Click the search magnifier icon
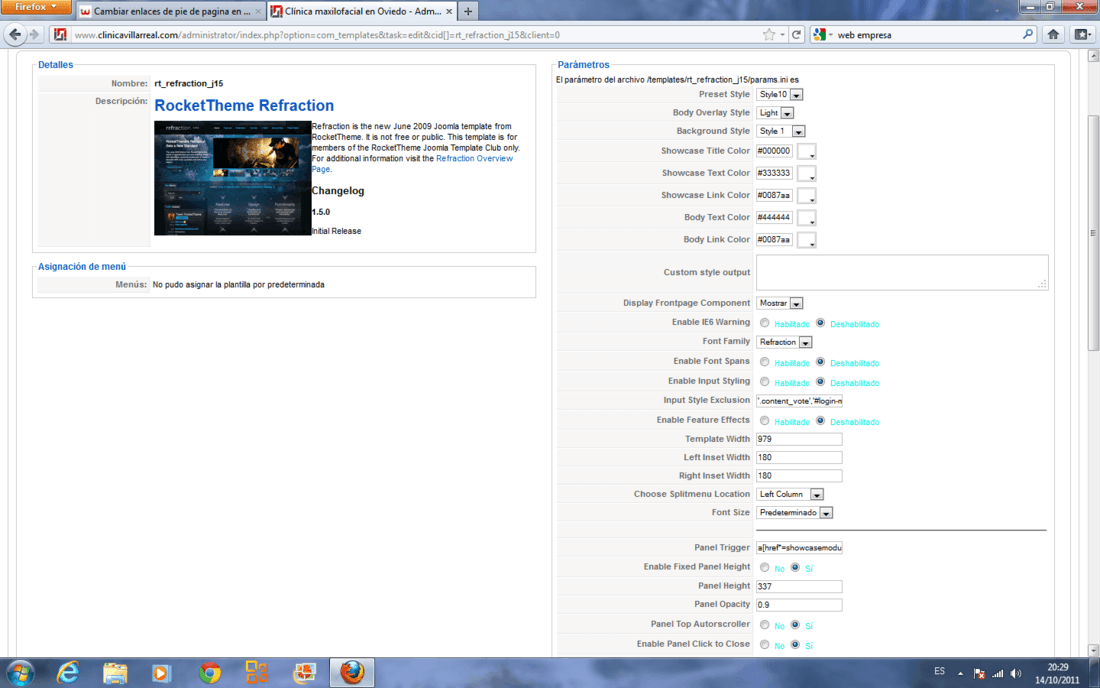1100x688 pixels. (x=1028, y=34)
